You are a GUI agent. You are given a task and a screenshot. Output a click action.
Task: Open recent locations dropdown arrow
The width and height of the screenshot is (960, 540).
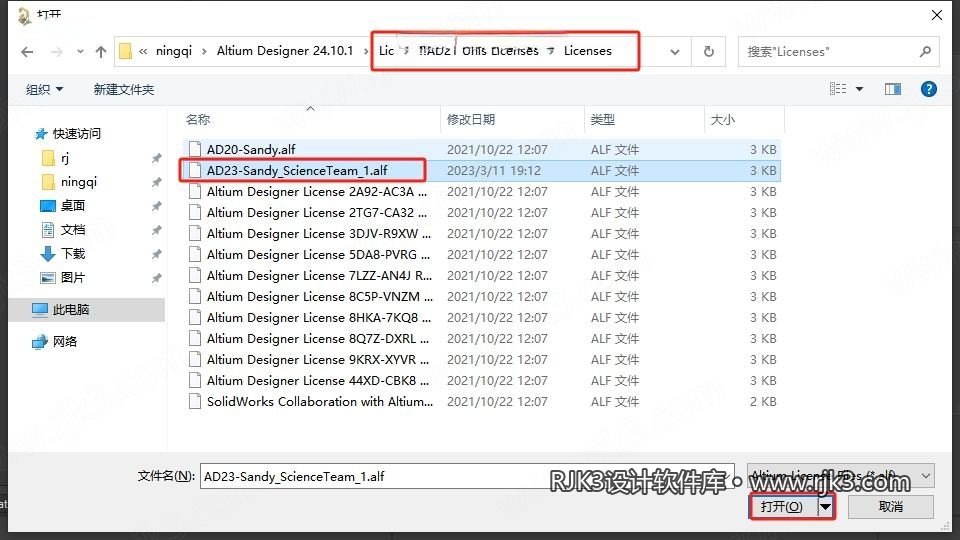coord(80,52)
